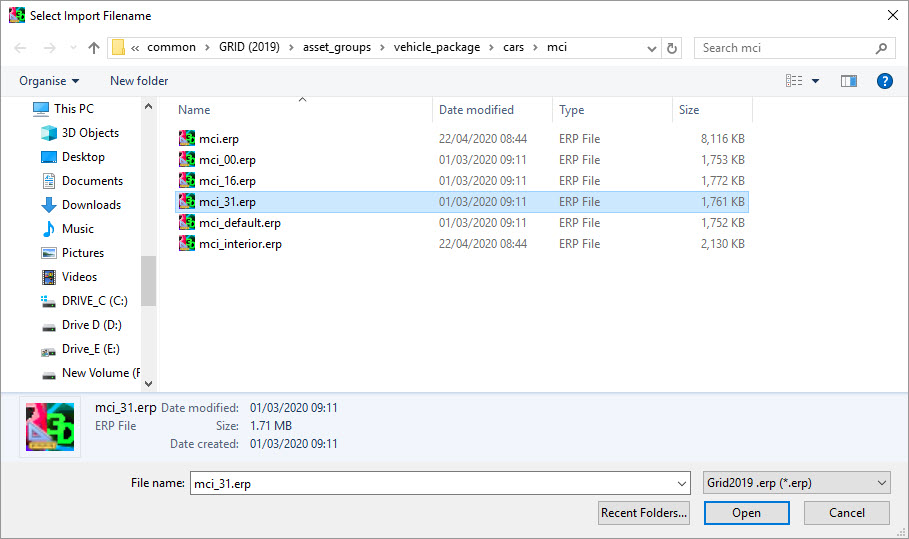
Task: Navigate to asset_groups breadcrumb
Action: click(337, 48)
